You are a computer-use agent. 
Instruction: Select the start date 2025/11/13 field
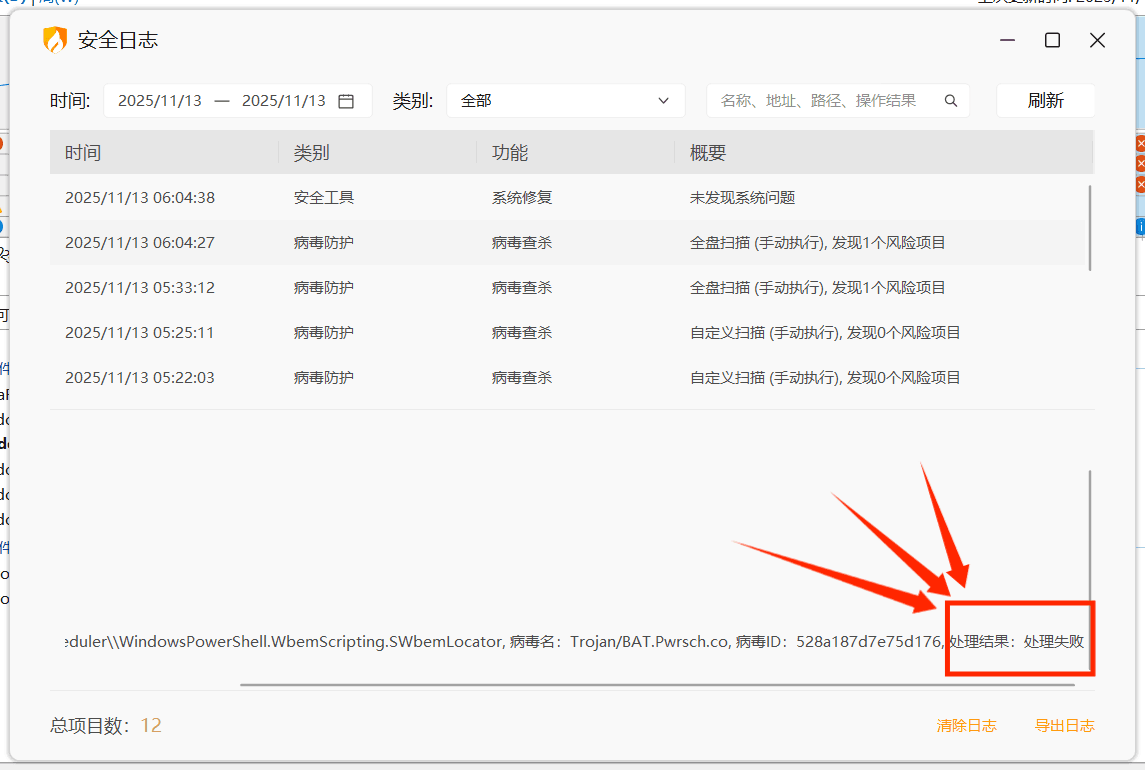(x=160, y=101)
